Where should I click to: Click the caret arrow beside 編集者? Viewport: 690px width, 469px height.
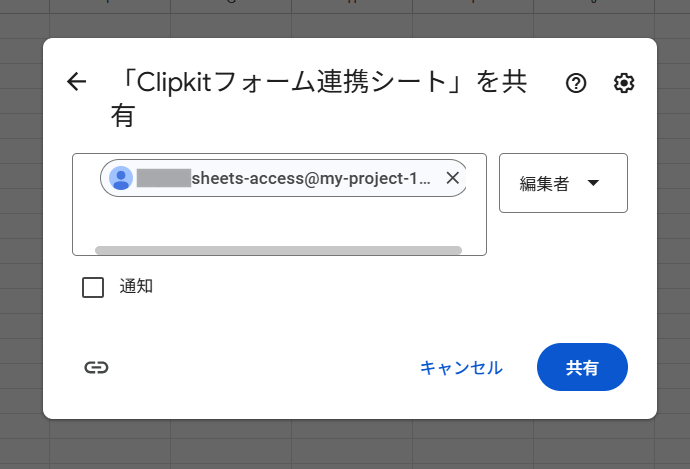pos(593,184)
